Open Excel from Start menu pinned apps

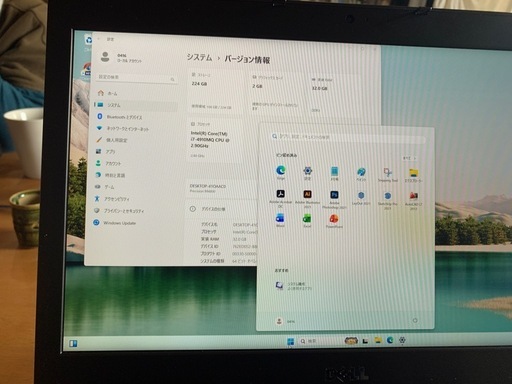click(x=307, y=221)
